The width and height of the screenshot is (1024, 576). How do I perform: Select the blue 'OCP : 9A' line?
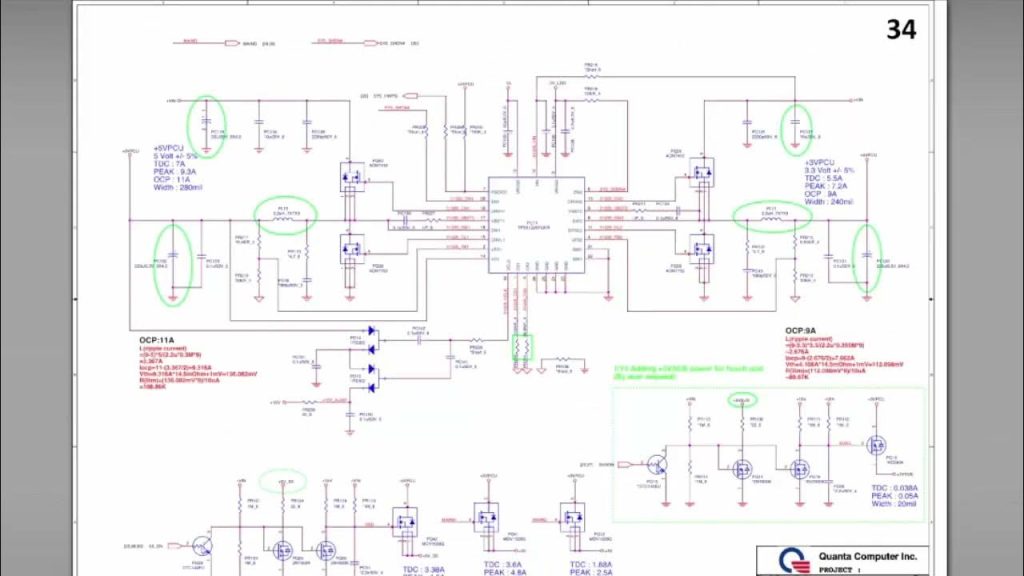coord(821,194)
